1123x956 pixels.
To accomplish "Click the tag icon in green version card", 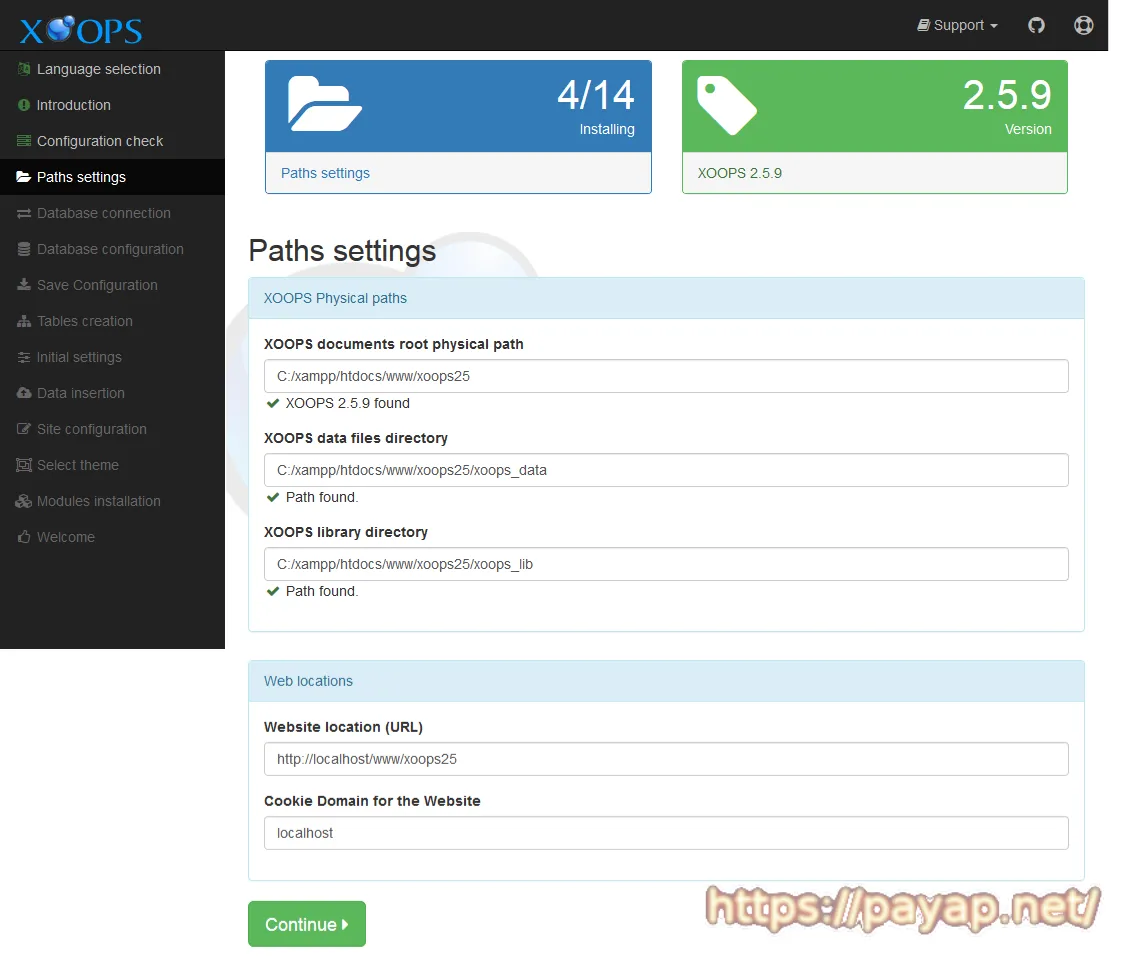I will tap(726, 105).
